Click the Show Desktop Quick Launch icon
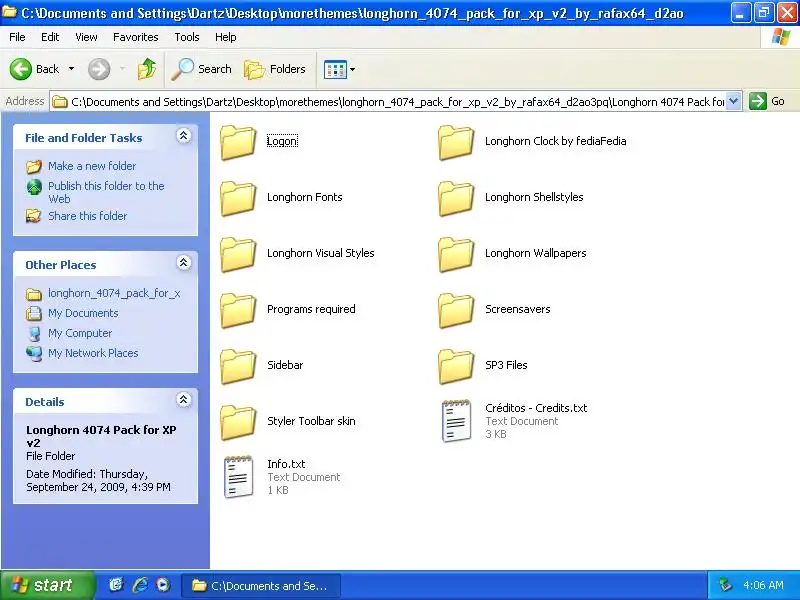Screen dimensions: 800x600 pyautogui.click(x=116, y=585)
